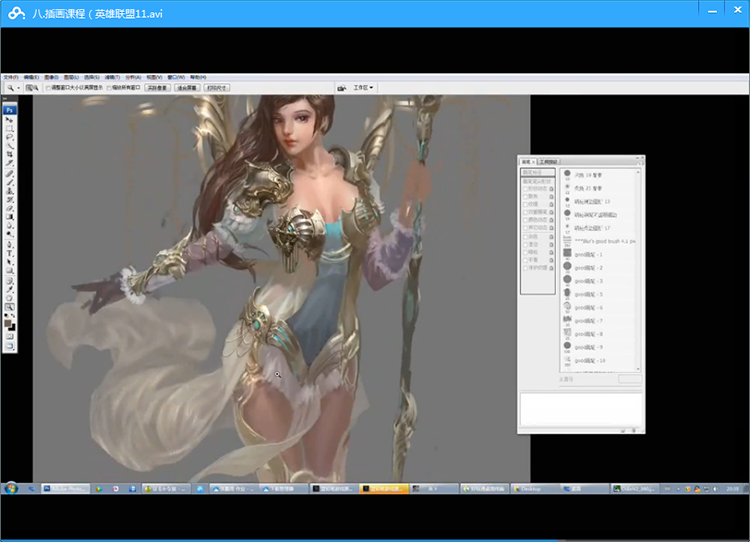Click foreground color swatch in toolbox
Image resolution: width=750 pixels, height=542 pixels.
pos(8,324)
